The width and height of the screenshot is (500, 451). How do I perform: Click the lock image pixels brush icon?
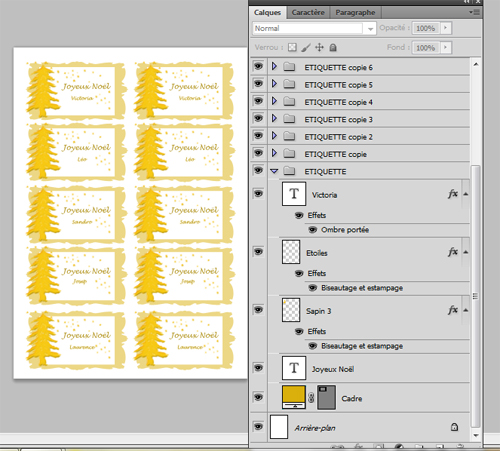coord(306,47)
